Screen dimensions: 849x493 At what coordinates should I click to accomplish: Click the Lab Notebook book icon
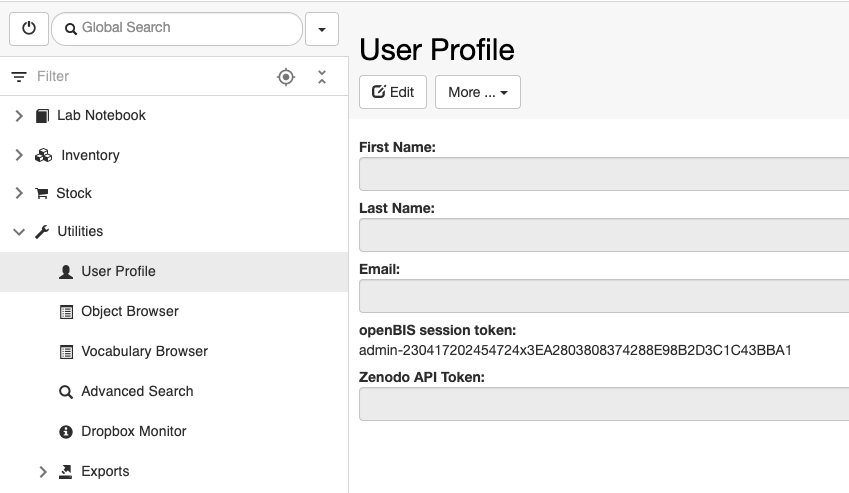point(42,116)
